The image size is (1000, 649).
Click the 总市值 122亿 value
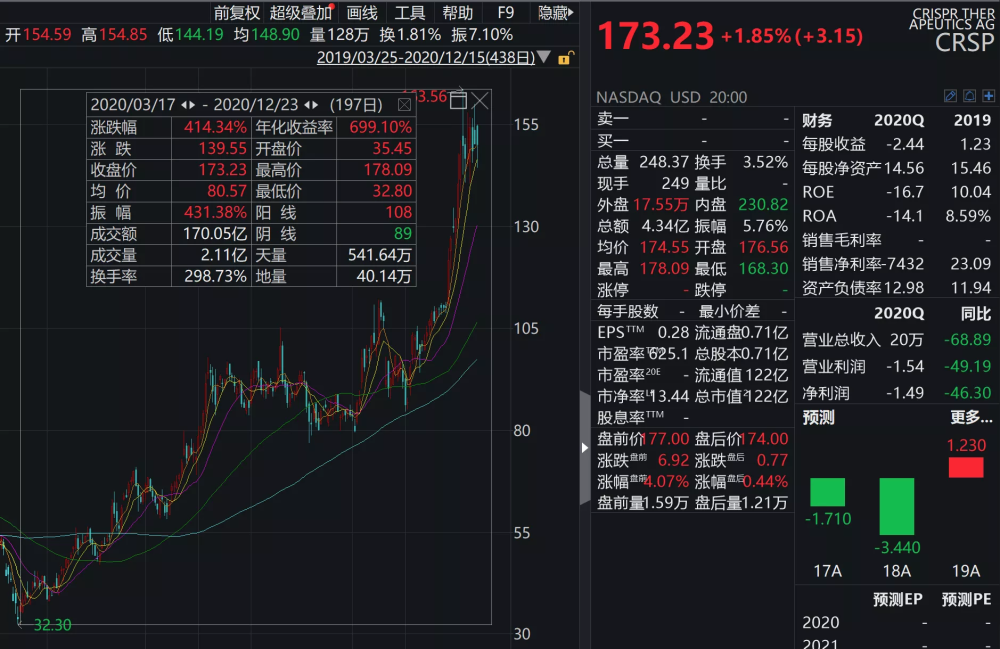(768, 396)
